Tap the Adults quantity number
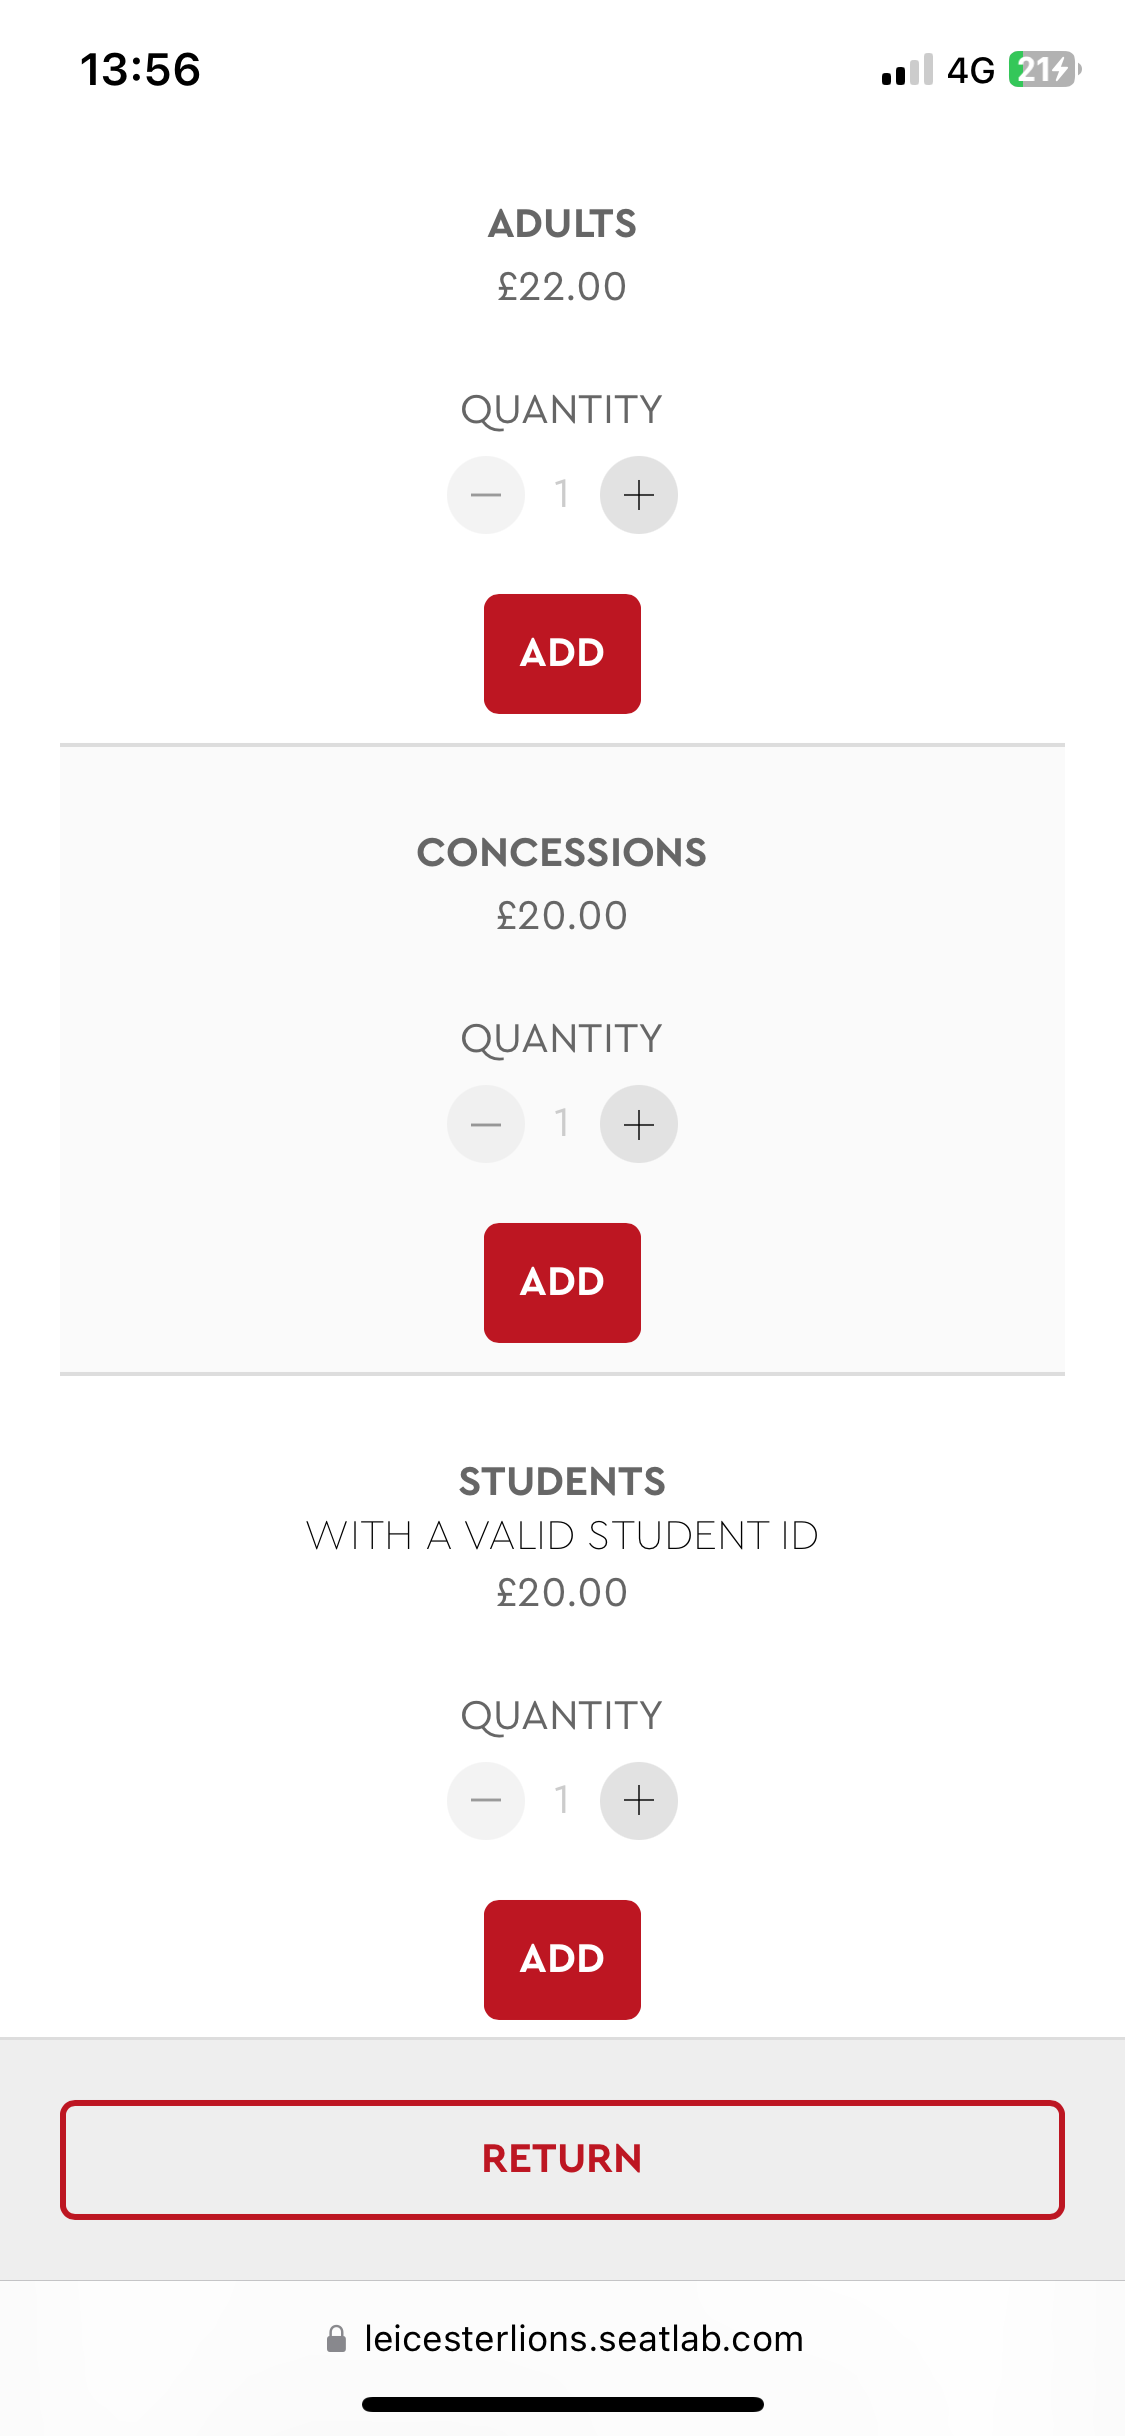The height and width of the screenshot is (2436, 1125). 562,494
